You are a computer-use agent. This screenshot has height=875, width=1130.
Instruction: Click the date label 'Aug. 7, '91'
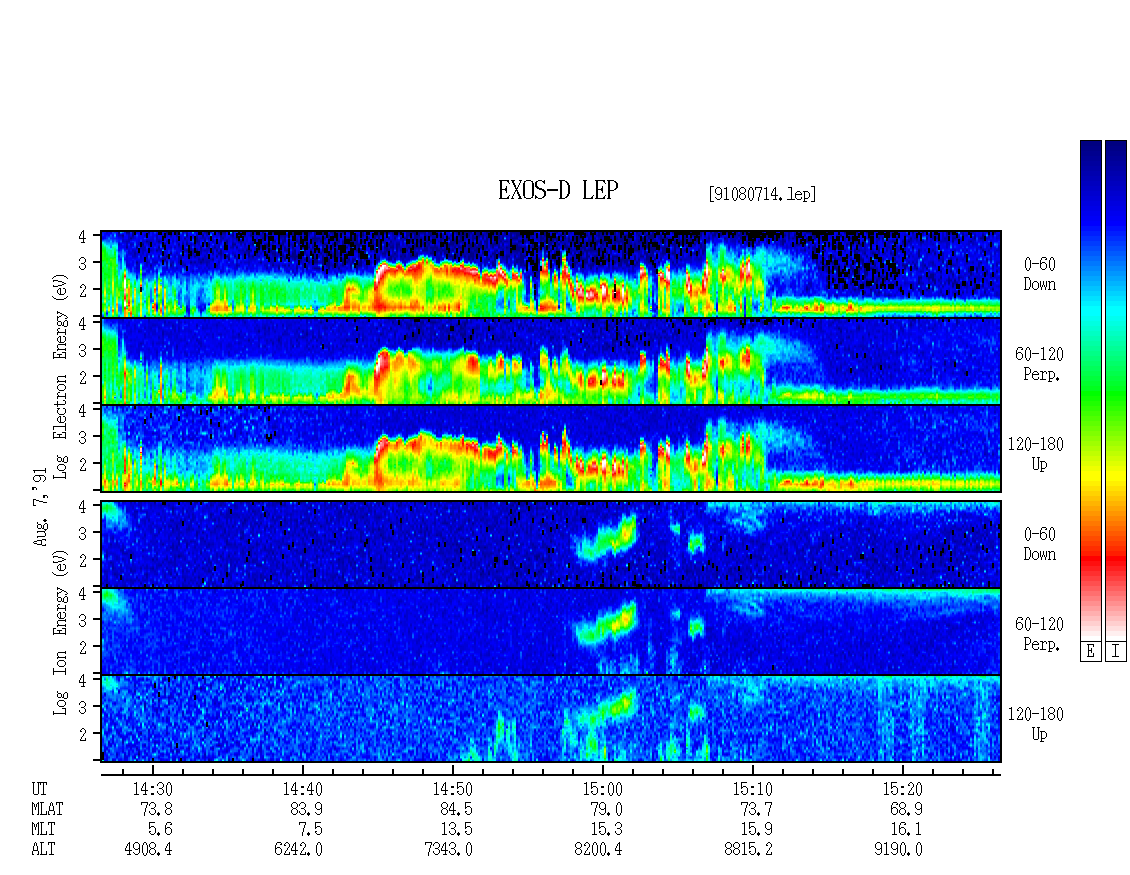pyautogui.click(x=41, y=507)
